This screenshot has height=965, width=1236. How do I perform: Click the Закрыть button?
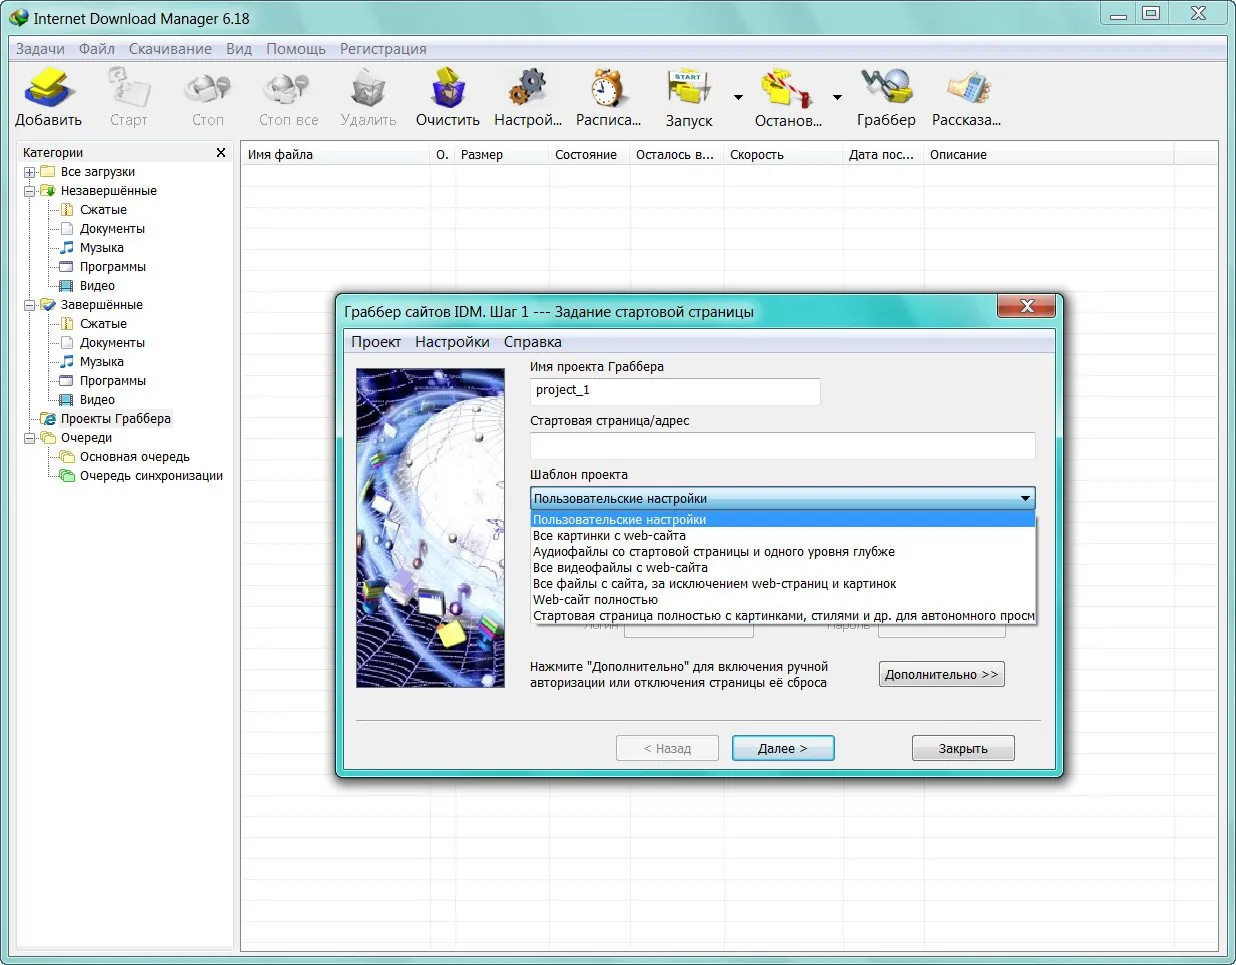coord(963,748)
